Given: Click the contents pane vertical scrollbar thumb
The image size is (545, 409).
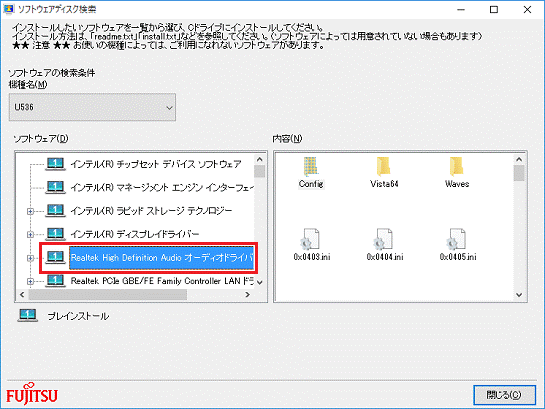Looking at the screenshot, I should coord(519,173).
